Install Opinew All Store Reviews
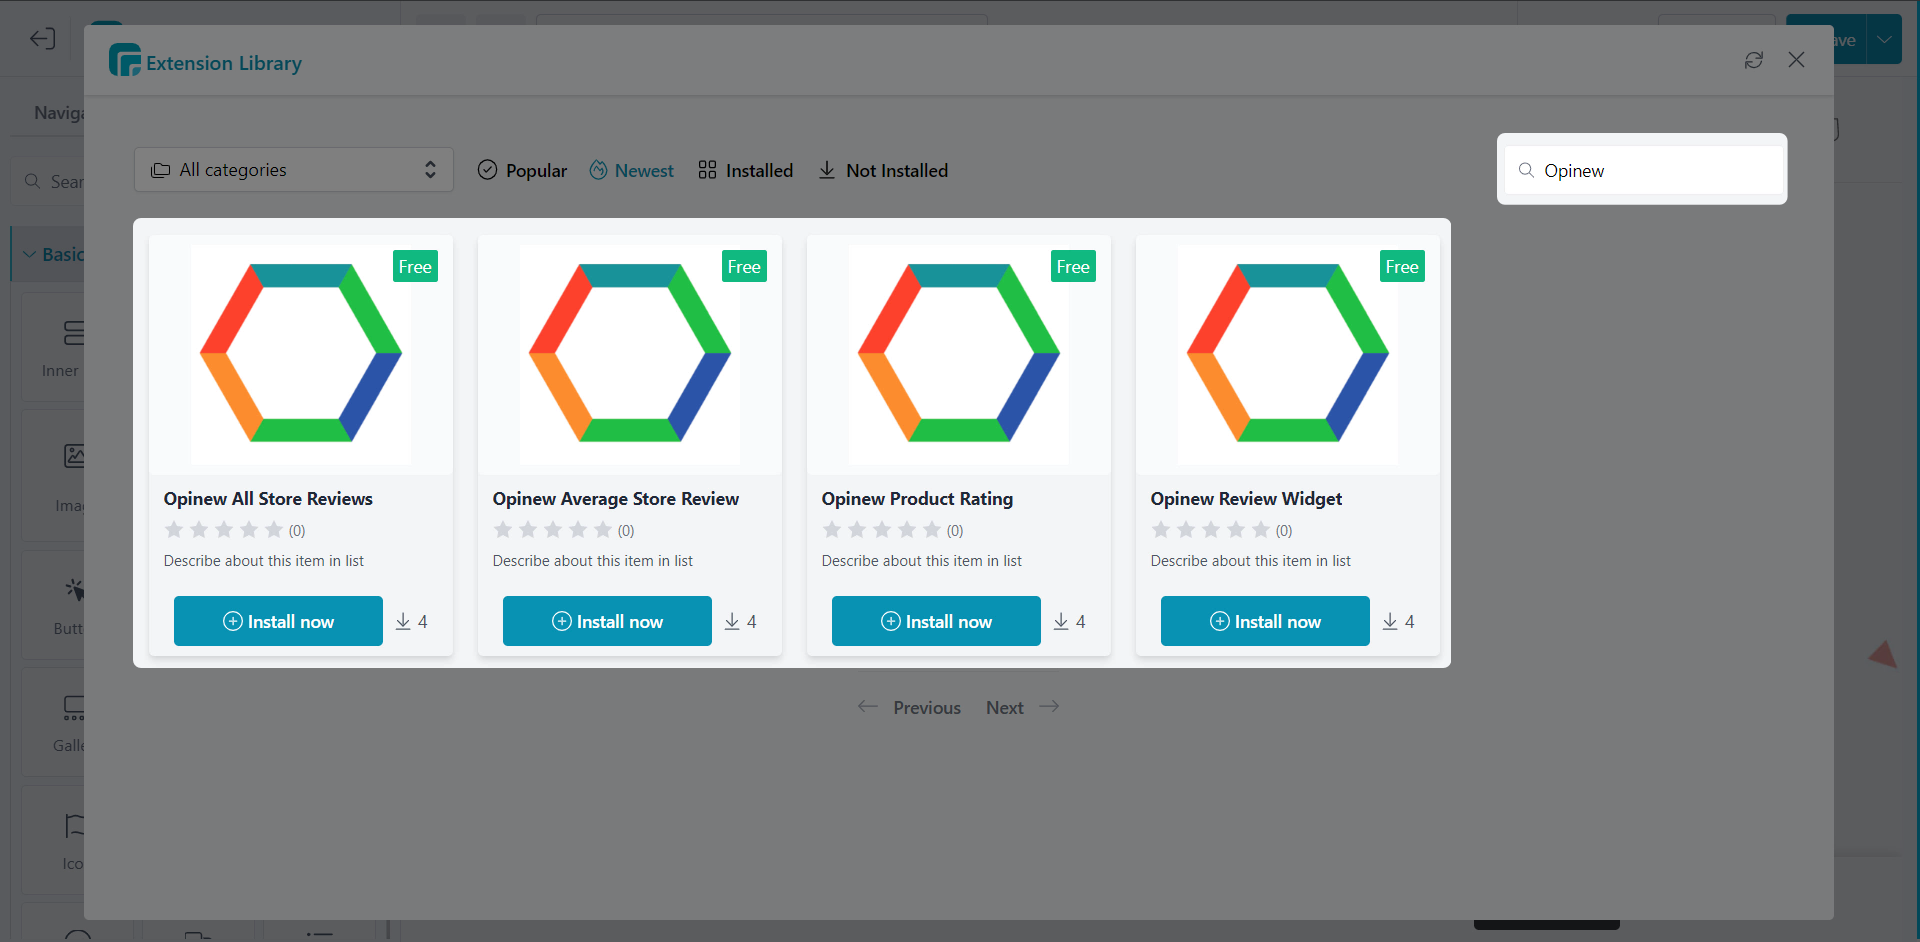This screenshot has width=1920, height=942. coord(278,621)
